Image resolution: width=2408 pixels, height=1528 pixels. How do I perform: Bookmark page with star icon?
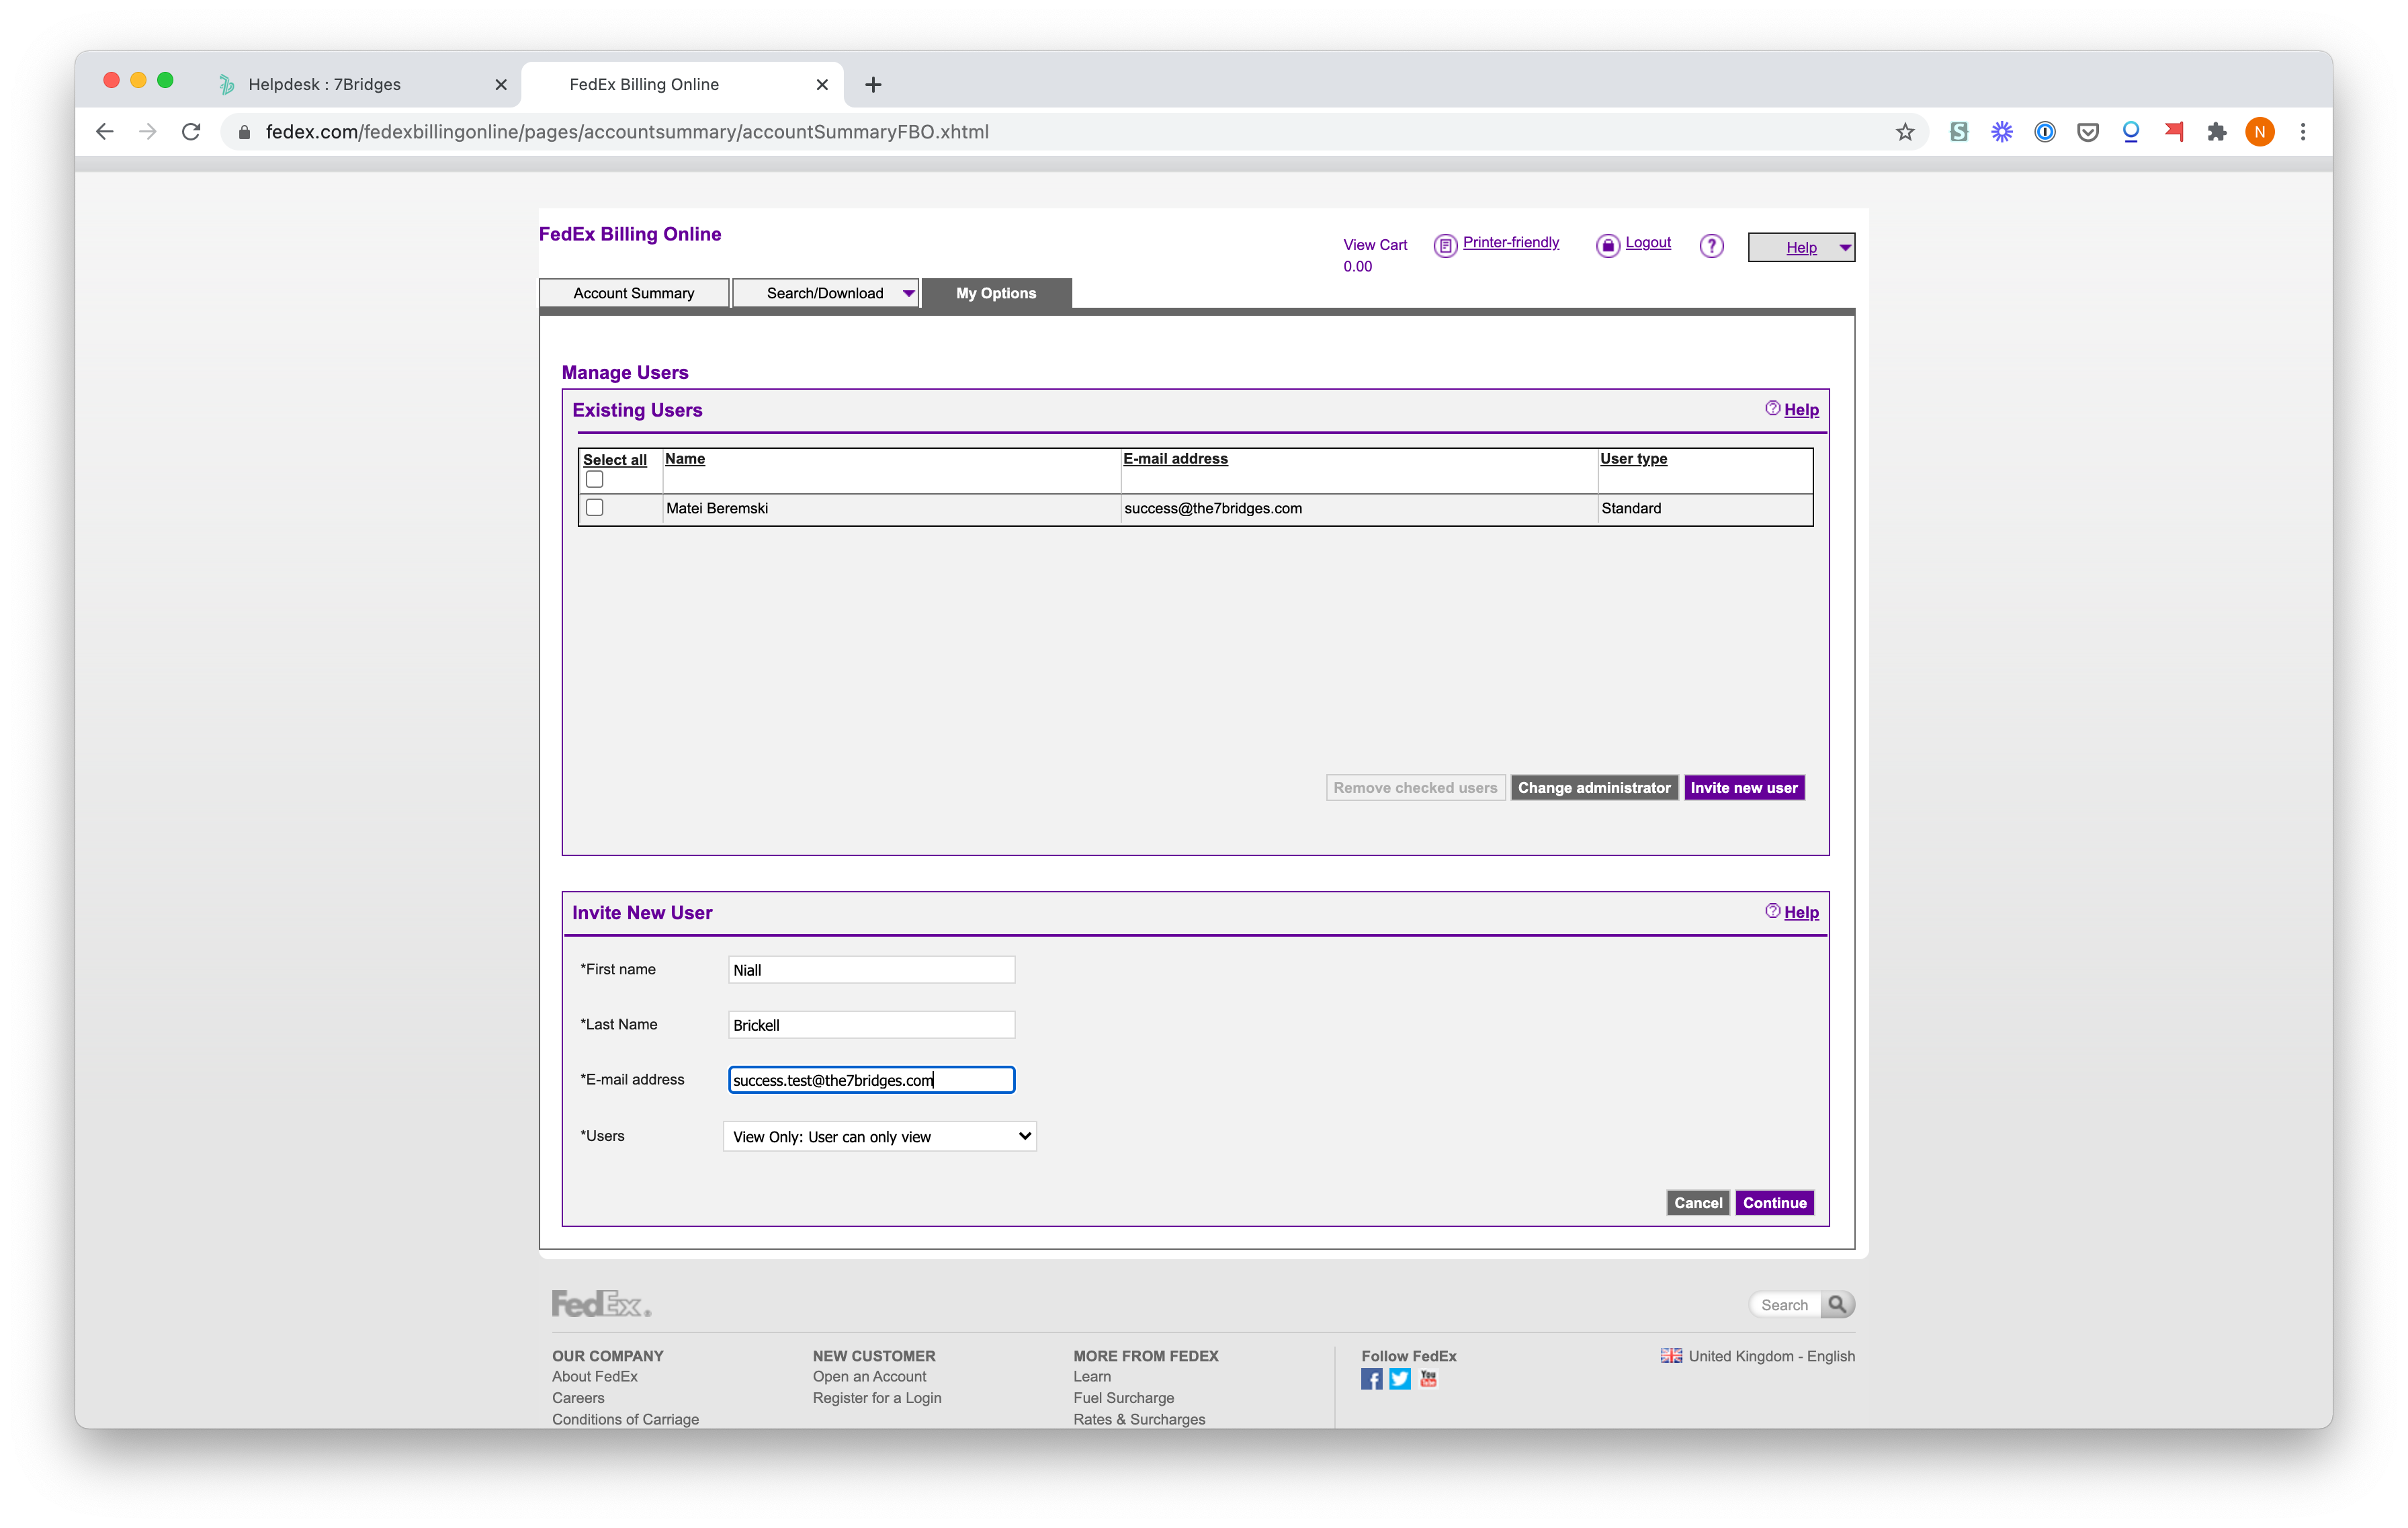[1904, 132]
